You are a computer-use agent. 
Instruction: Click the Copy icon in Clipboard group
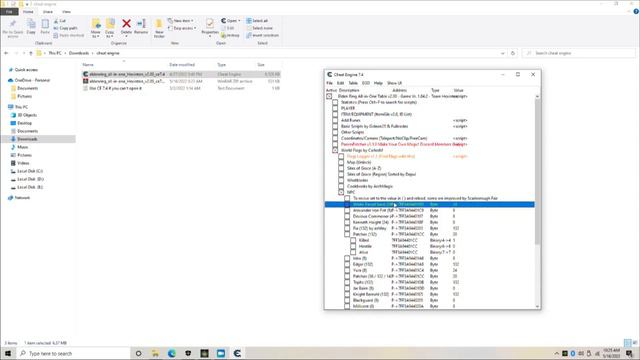[31, 24]
